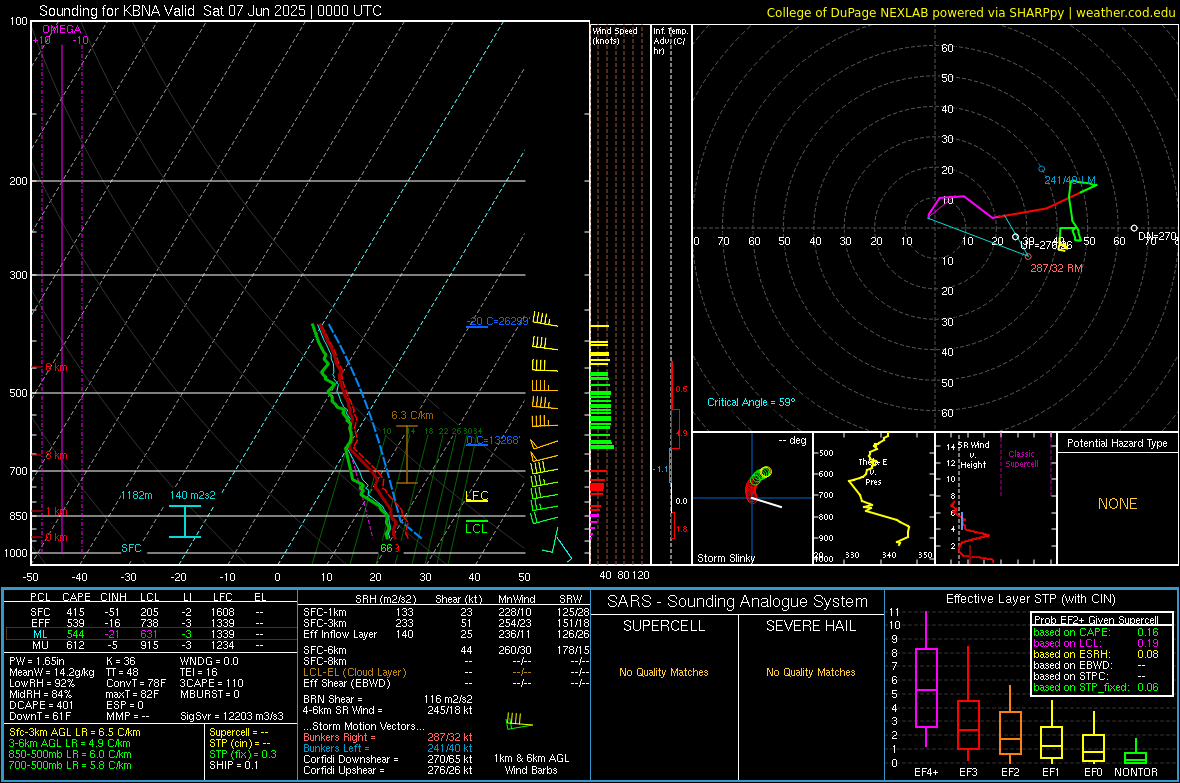Click the STP (fix) = 0.3 value
The image size is (1180, 783).
(x=243, y=754)
